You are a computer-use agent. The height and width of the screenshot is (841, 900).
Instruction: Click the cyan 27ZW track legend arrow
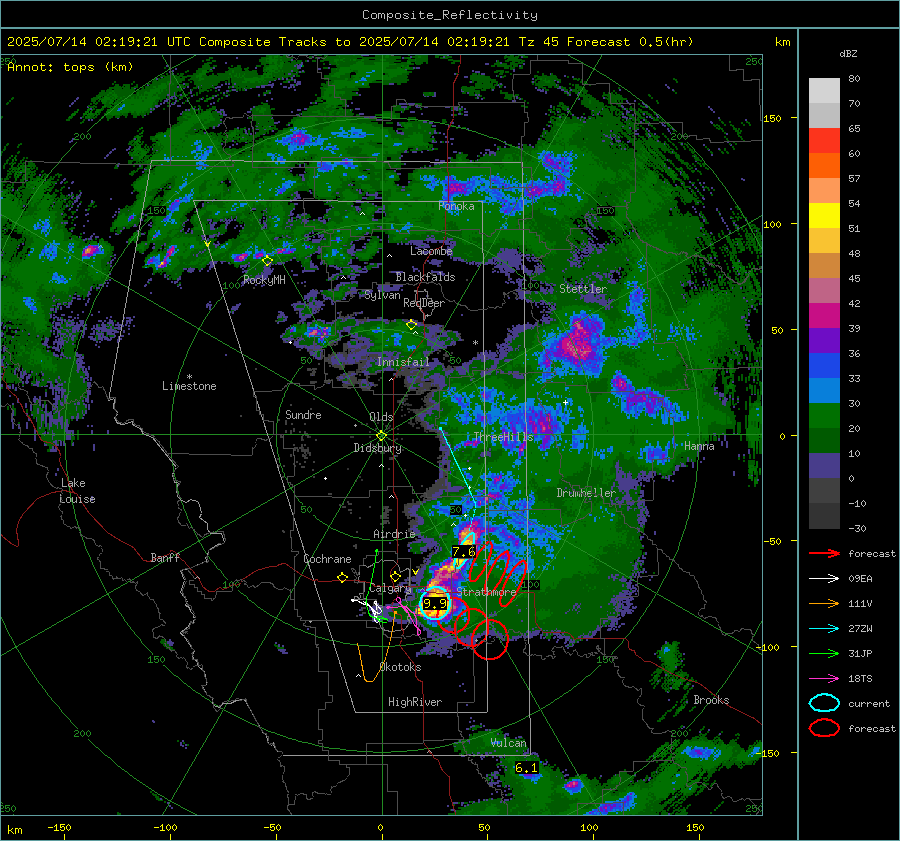coord(824,628)
